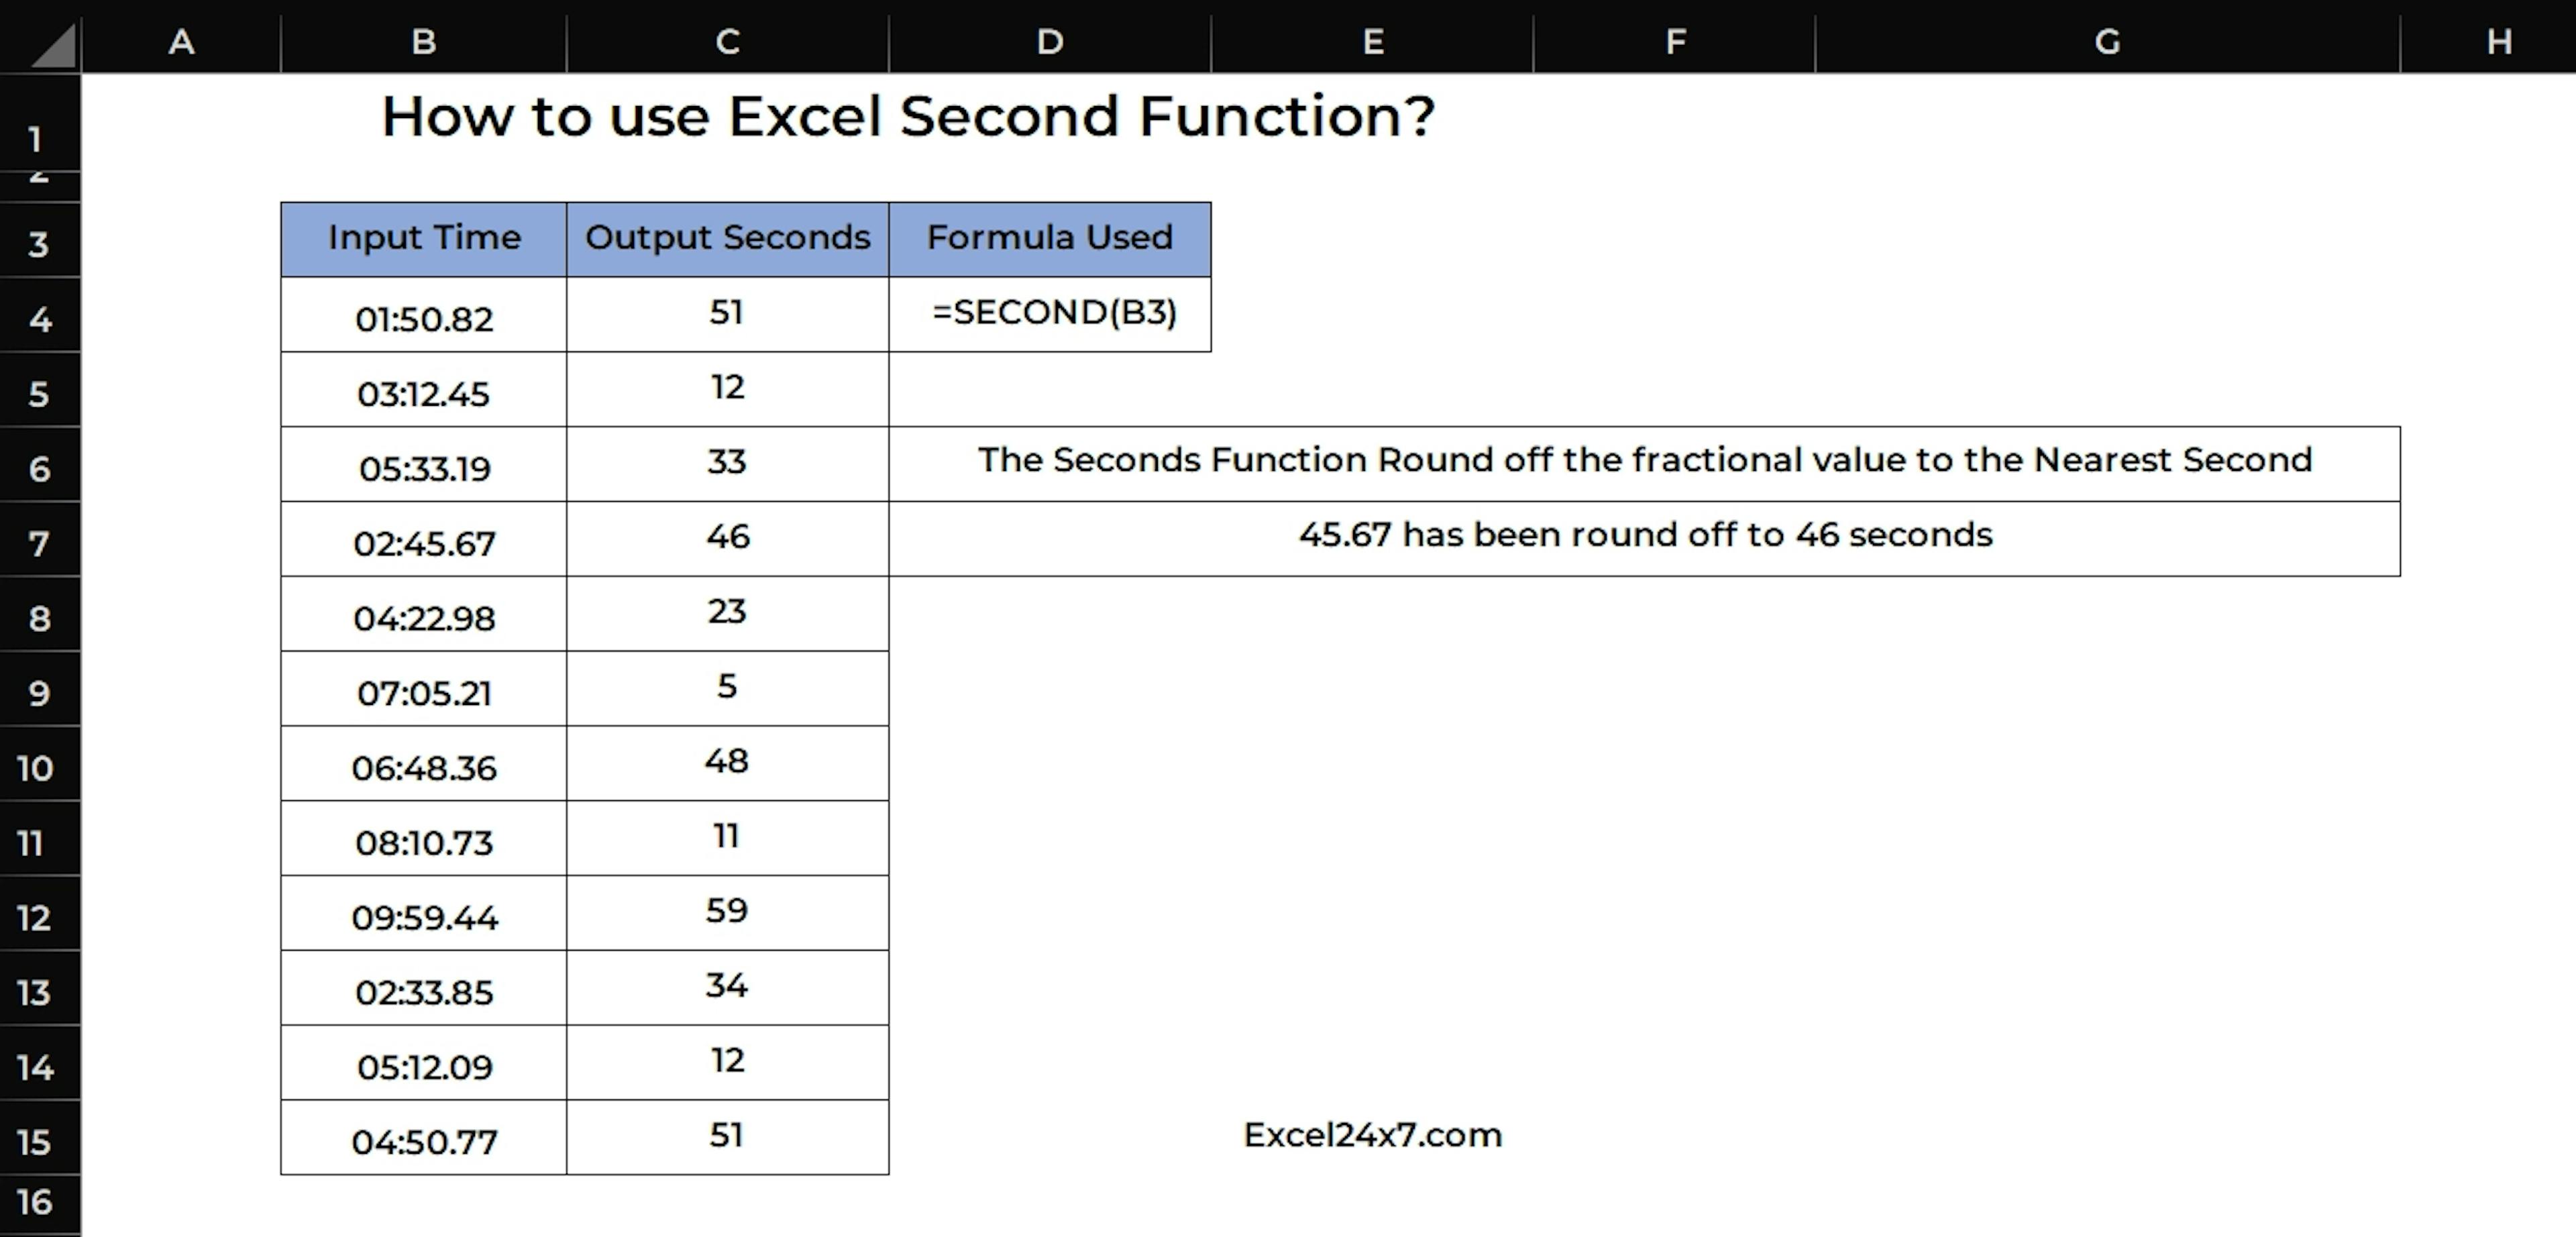Viewport: 2576px width, 1237px height.
Task: Click row 7 header
Action: (x=39, y=543)
